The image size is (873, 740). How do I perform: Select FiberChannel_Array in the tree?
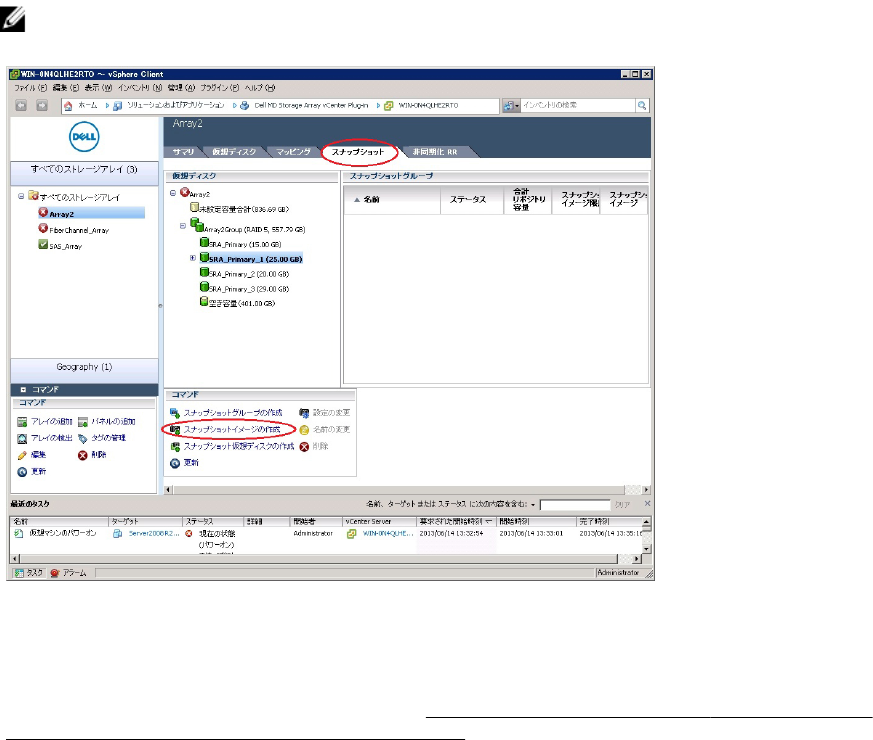(x=79, y=230)
